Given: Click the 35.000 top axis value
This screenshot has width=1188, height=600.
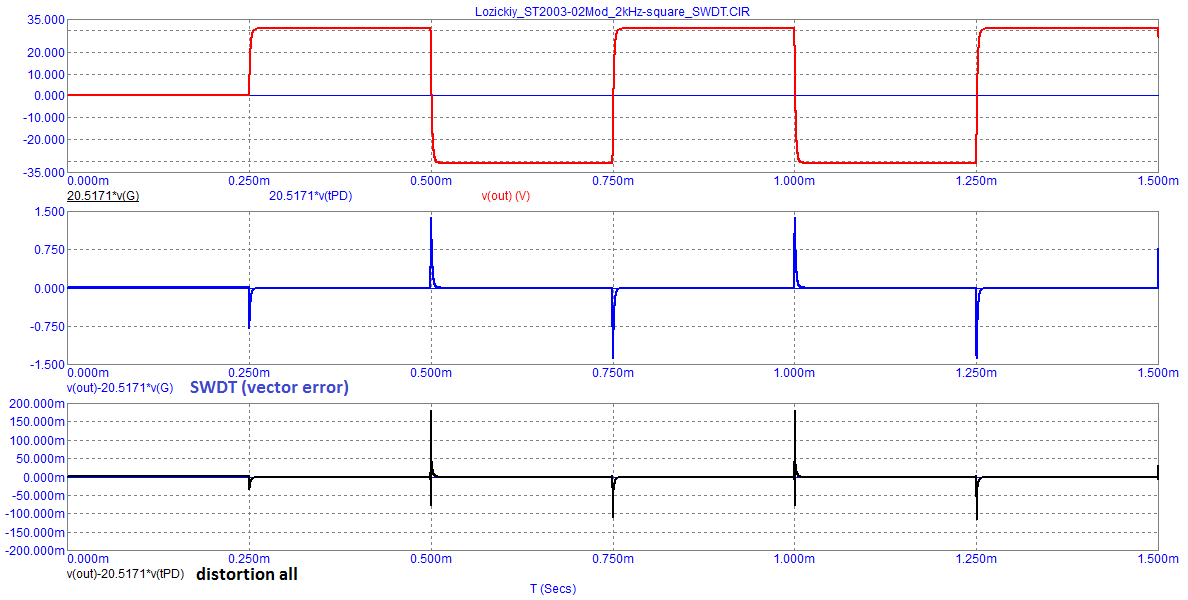Looking at the screenshot, I should click(45, 20).
